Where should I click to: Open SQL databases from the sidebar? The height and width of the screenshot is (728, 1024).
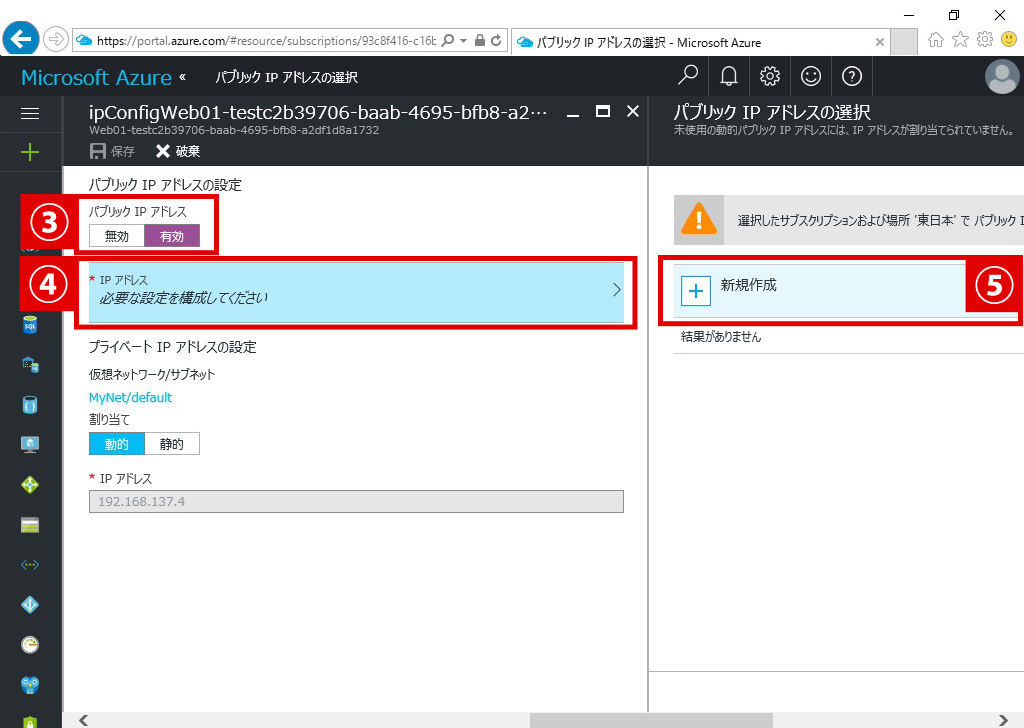pyautogui.click(x=30, y=324)
